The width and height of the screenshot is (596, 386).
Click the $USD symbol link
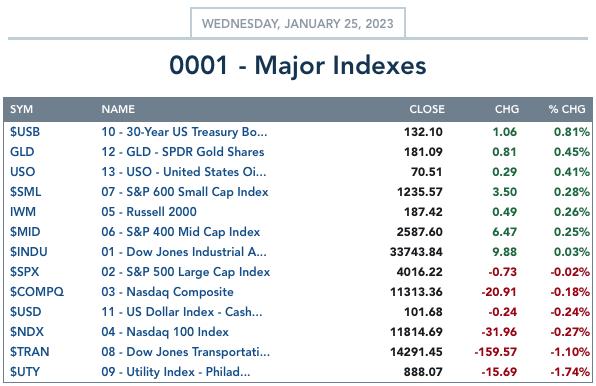[x=25, y=312]
